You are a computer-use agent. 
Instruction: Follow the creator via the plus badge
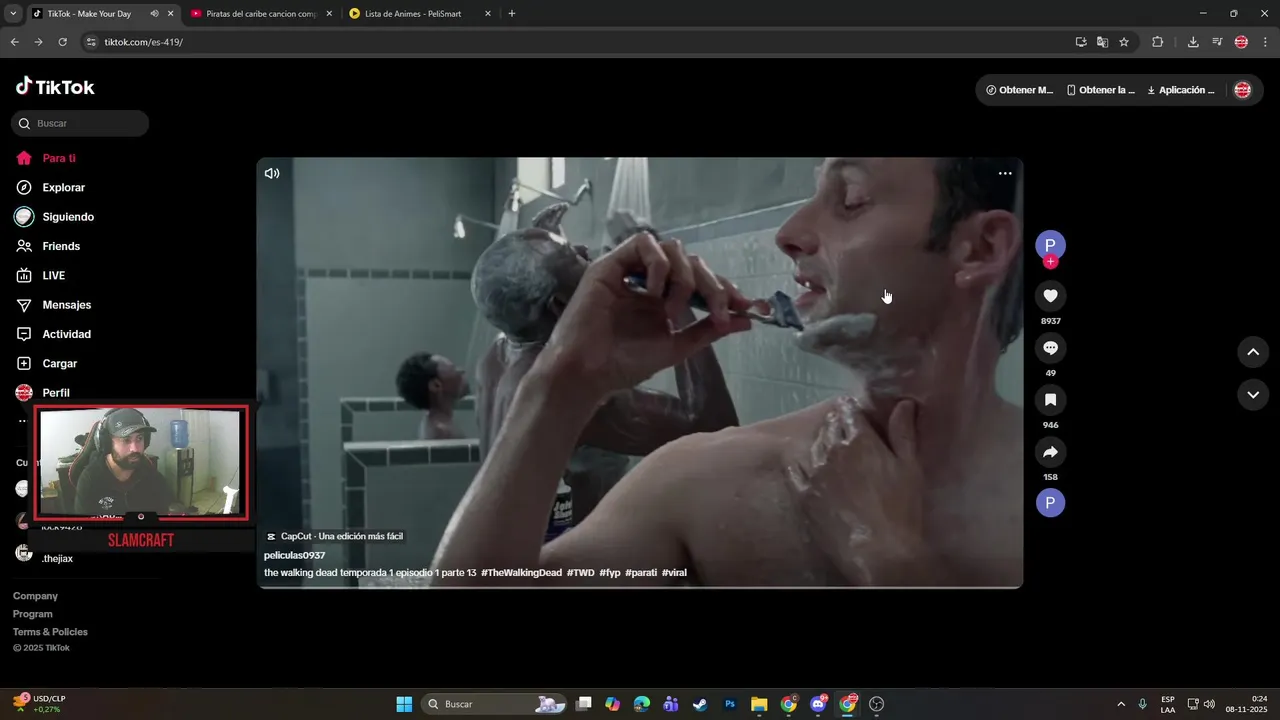coord(1050,262)
